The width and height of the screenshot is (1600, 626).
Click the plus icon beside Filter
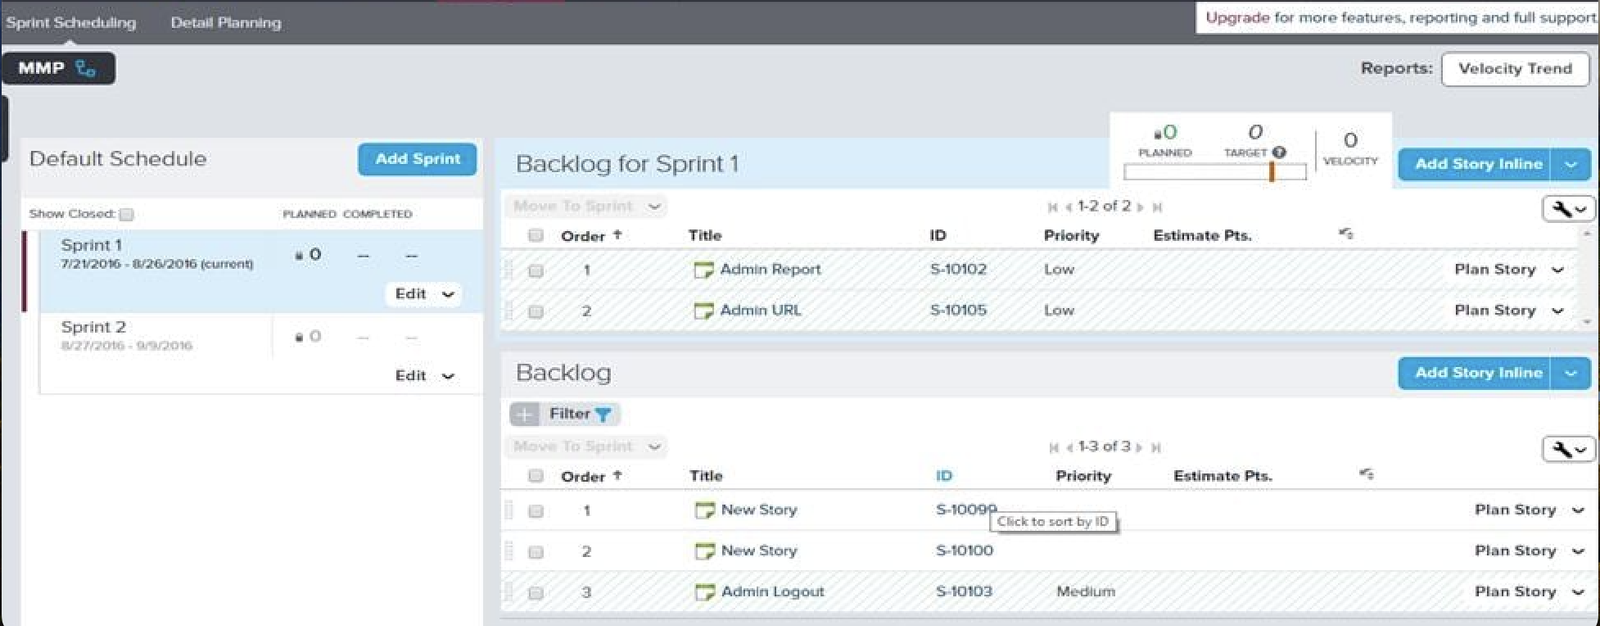525,414
